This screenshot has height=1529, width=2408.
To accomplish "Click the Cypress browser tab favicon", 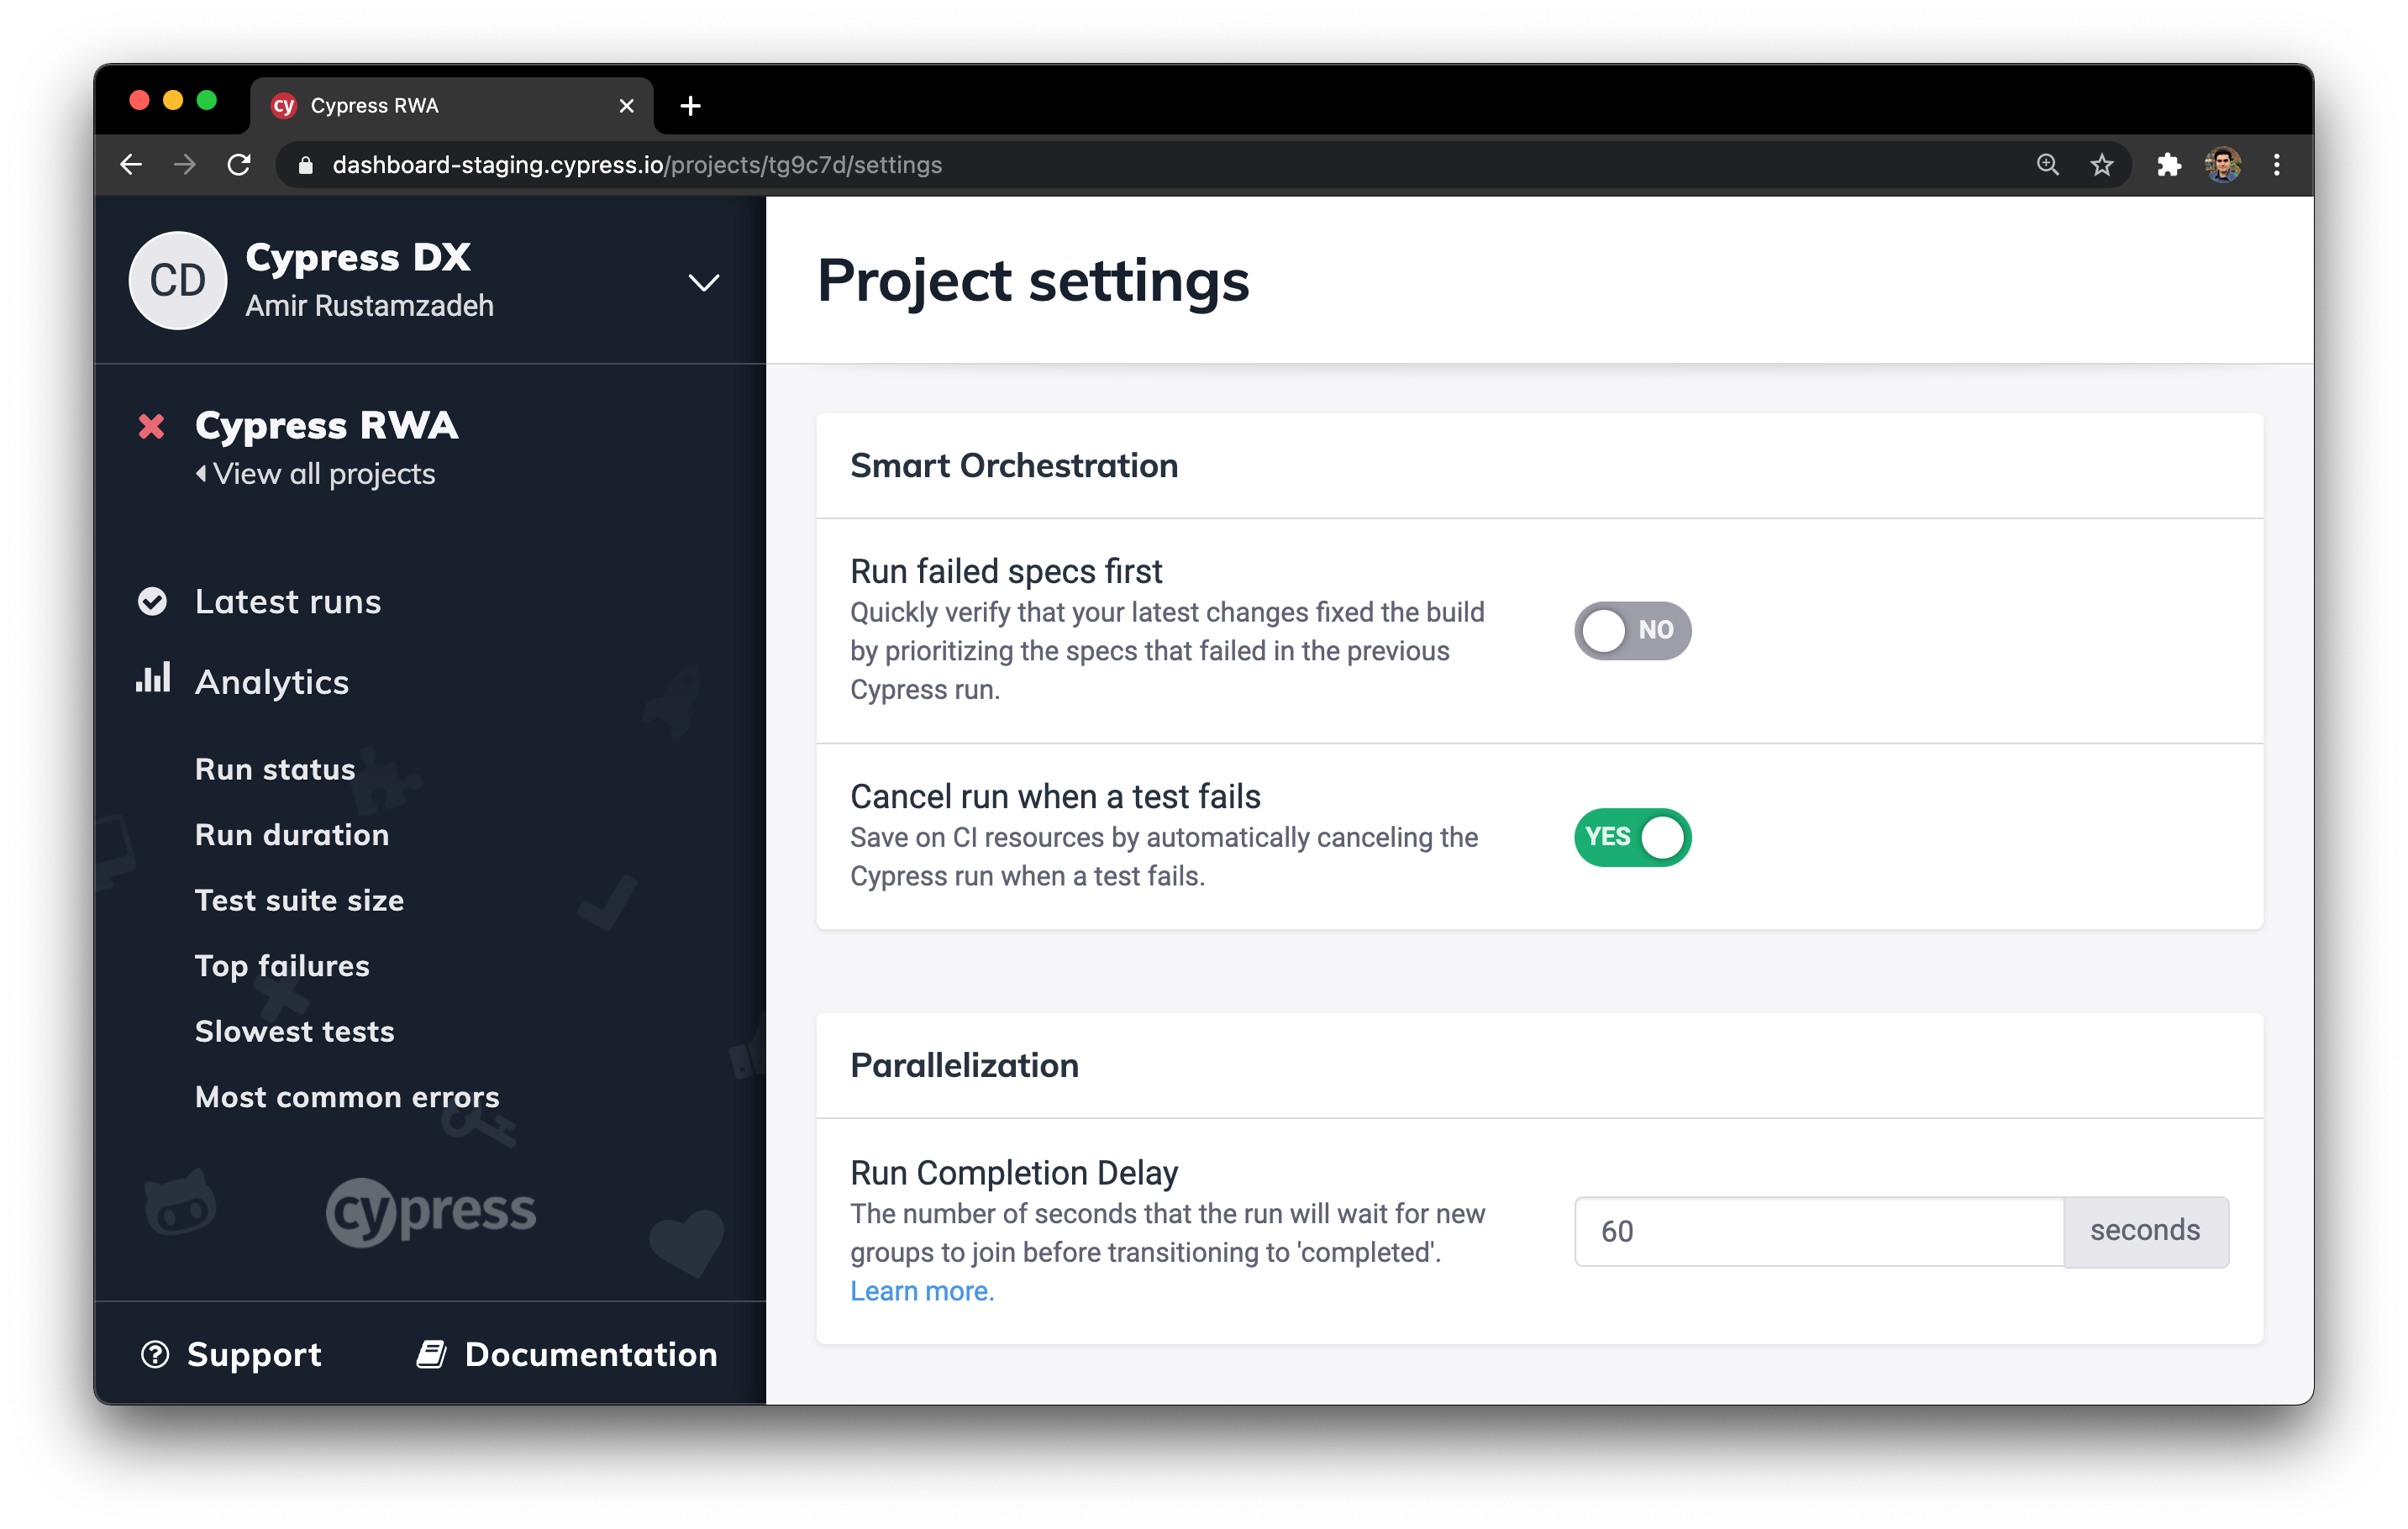I will [285, 104].
